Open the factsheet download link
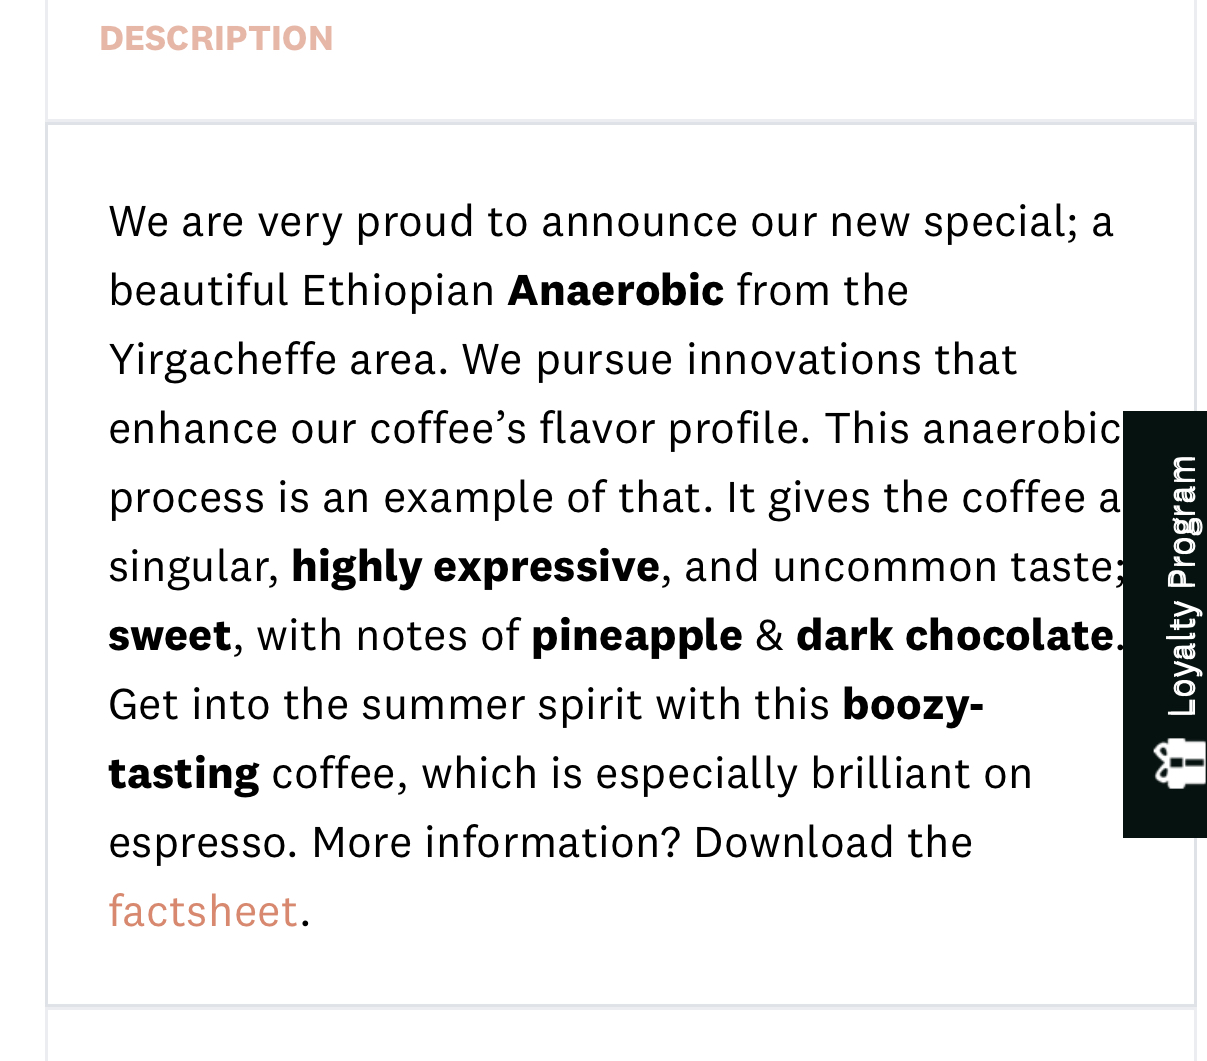This screenshot has height=1061, width=1207. tap(203, 911)
